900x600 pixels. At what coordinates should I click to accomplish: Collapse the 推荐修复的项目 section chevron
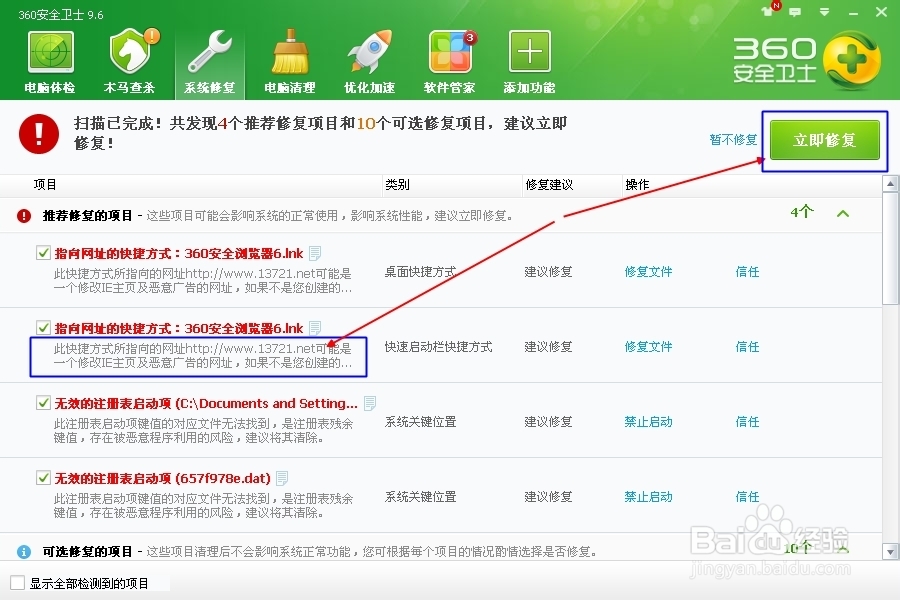[x=843, y=214]
